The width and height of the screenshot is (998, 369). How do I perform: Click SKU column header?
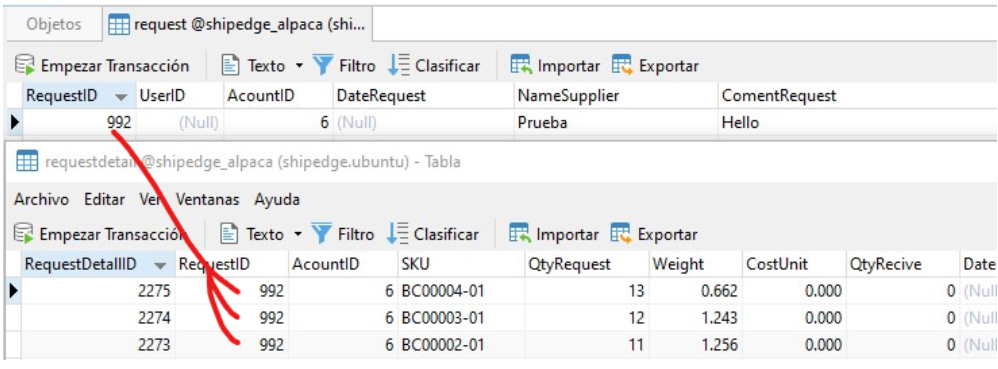point(461,265)
